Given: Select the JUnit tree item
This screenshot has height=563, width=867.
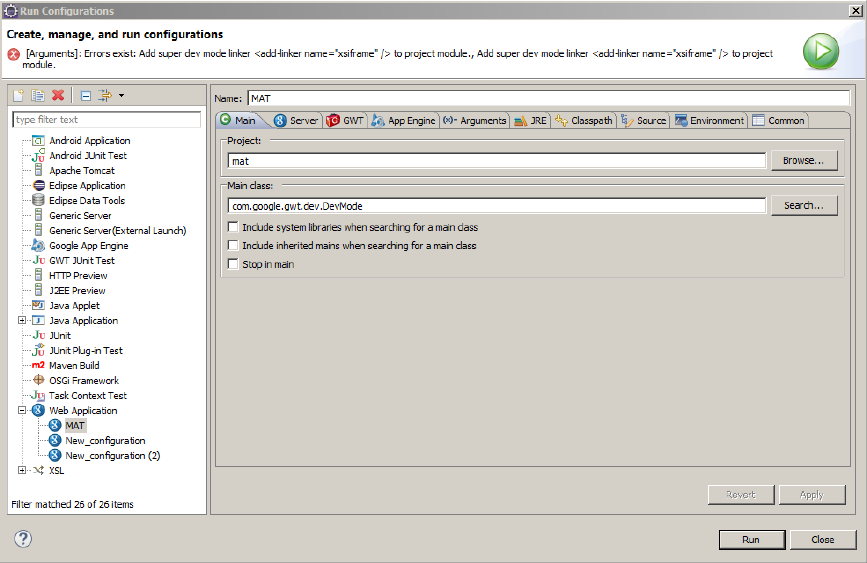Looking at the screenshot, I should [60, 335].
